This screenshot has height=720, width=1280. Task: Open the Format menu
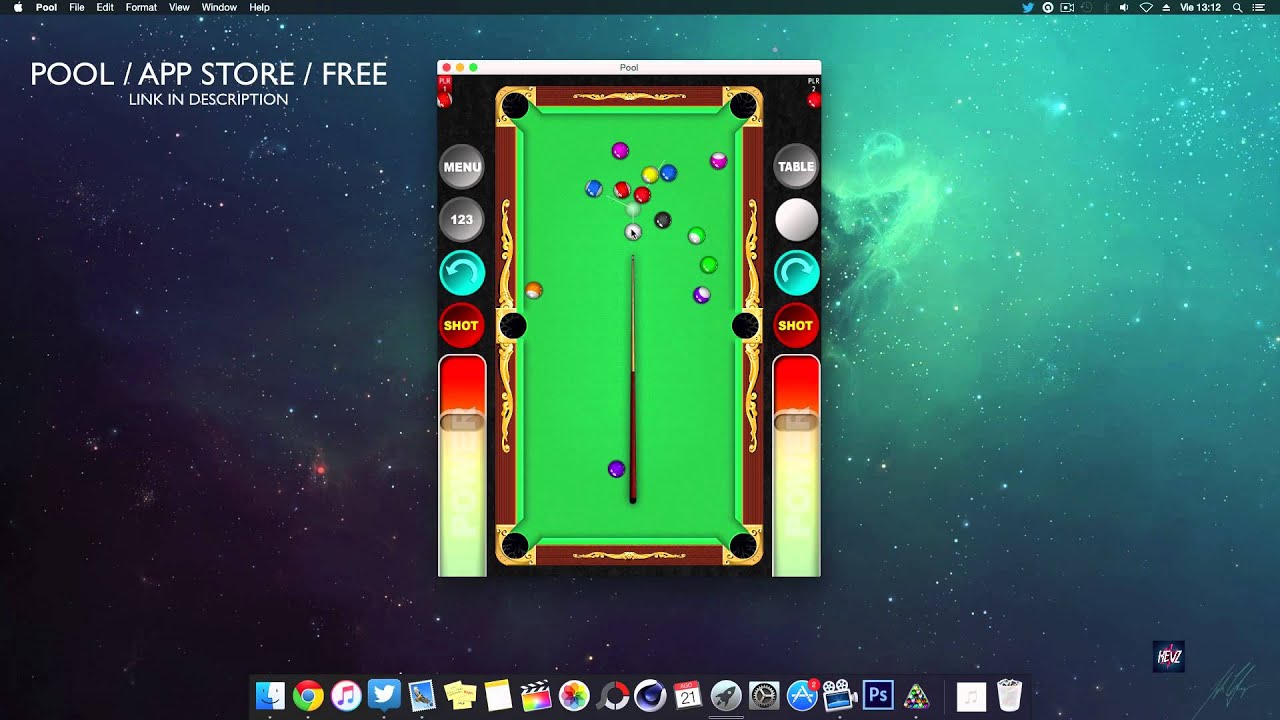[141, 7]
